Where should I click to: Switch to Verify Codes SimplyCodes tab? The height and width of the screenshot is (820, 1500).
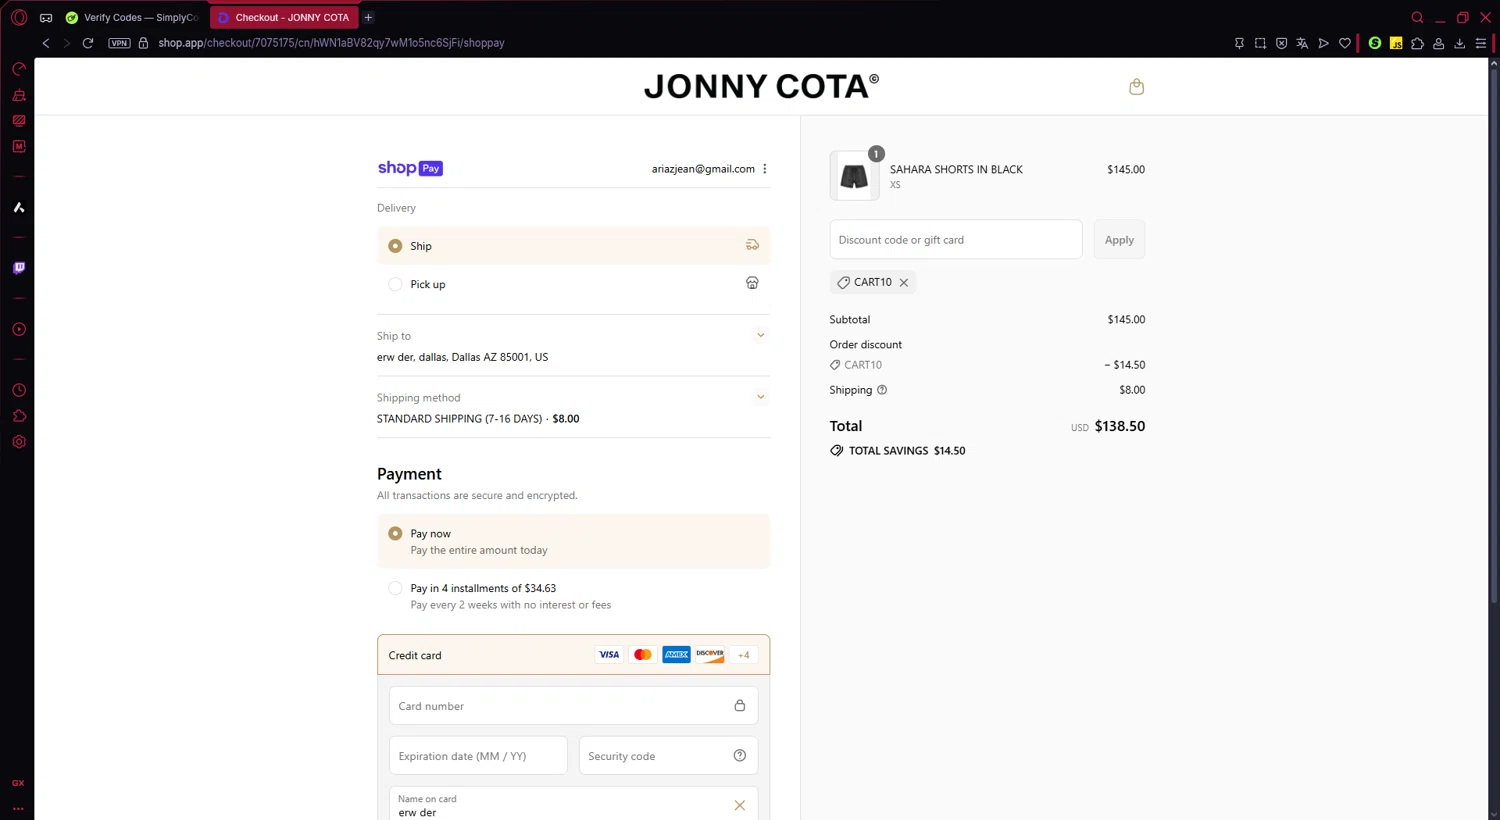(134, 17)
